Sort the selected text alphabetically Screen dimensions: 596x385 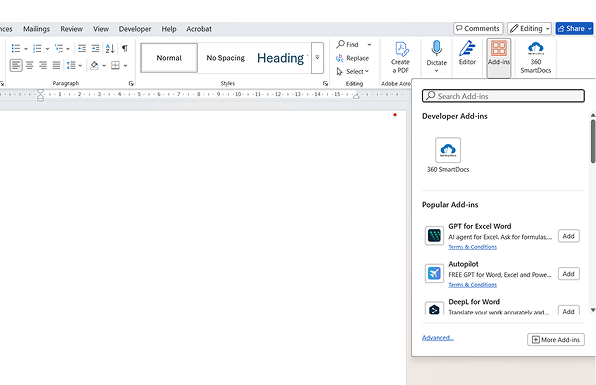coord(110,48)
